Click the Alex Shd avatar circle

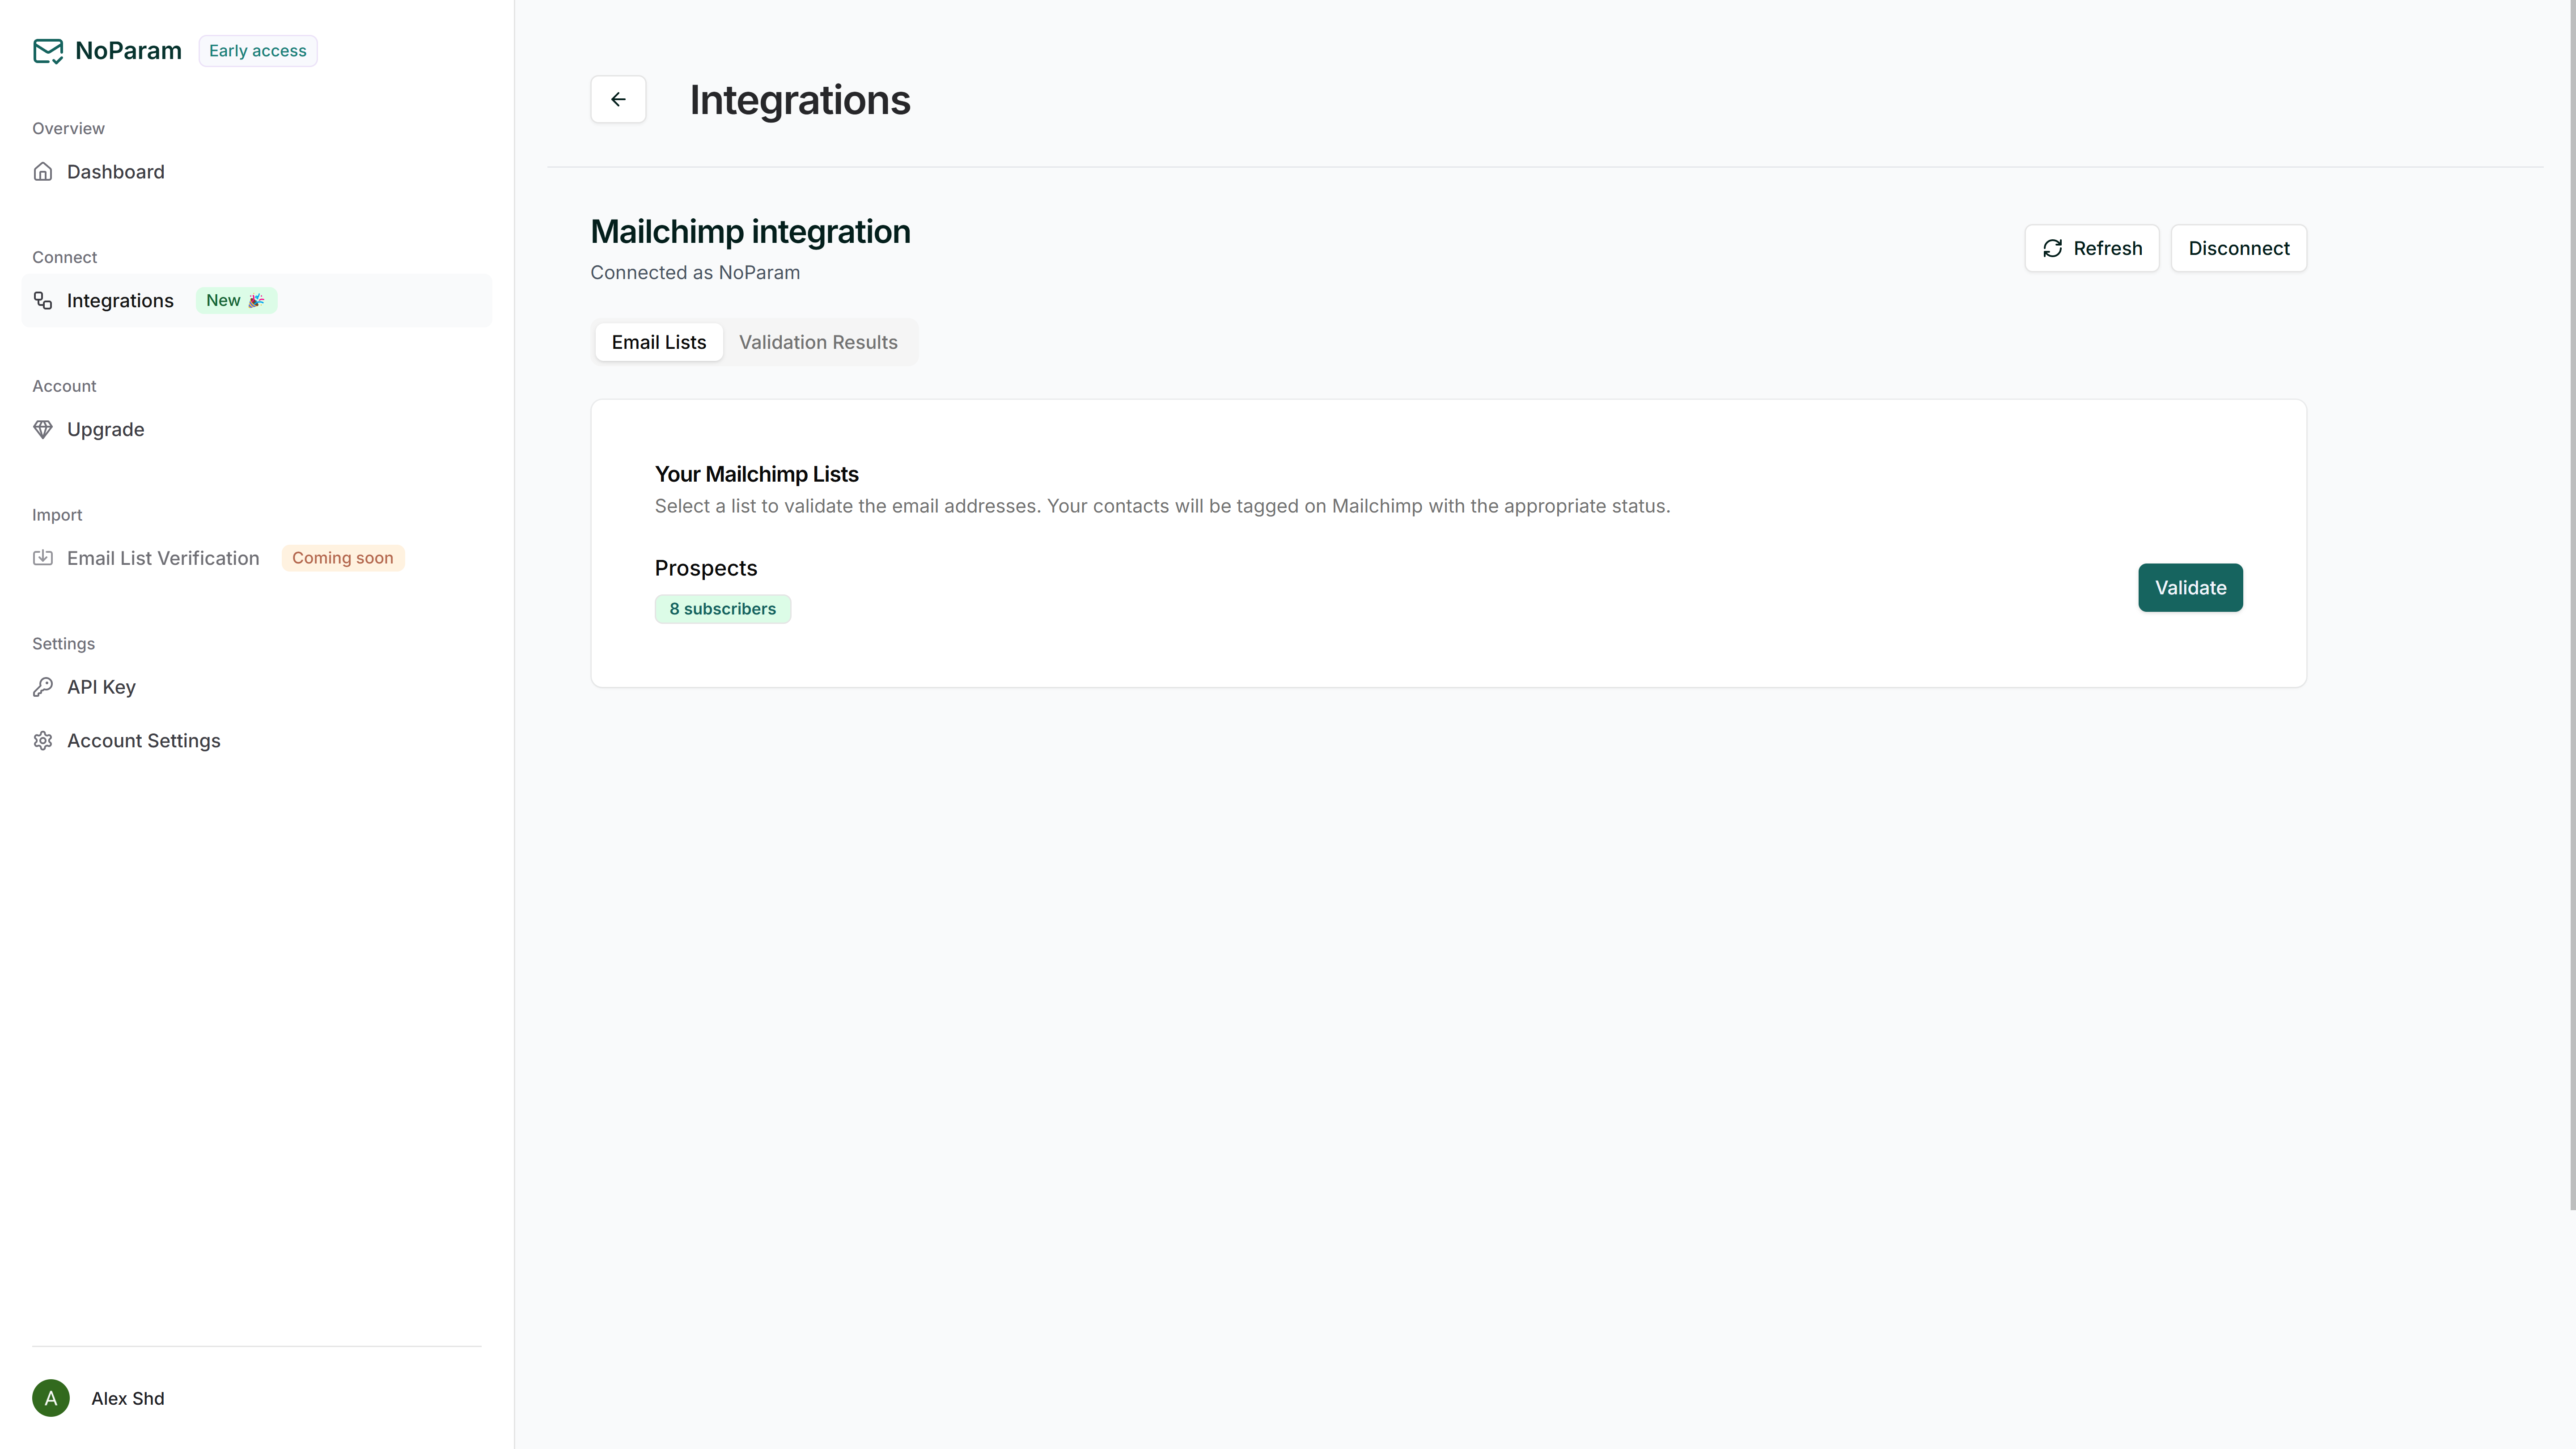[51, 1398]
